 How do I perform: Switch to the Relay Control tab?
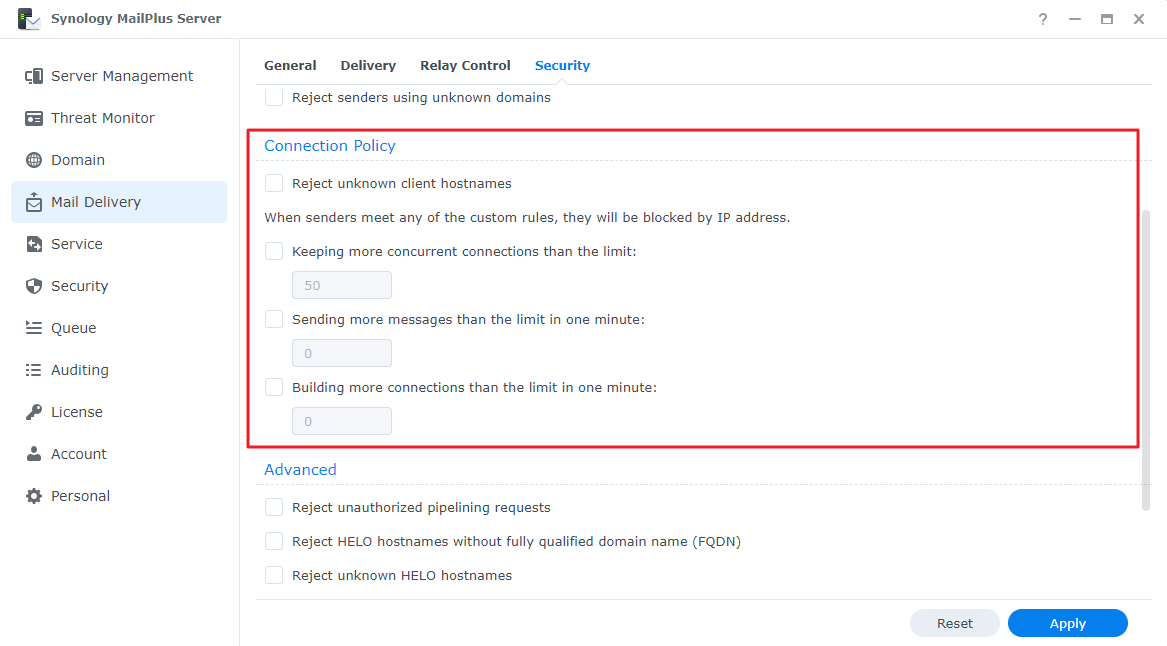point(465,65)
